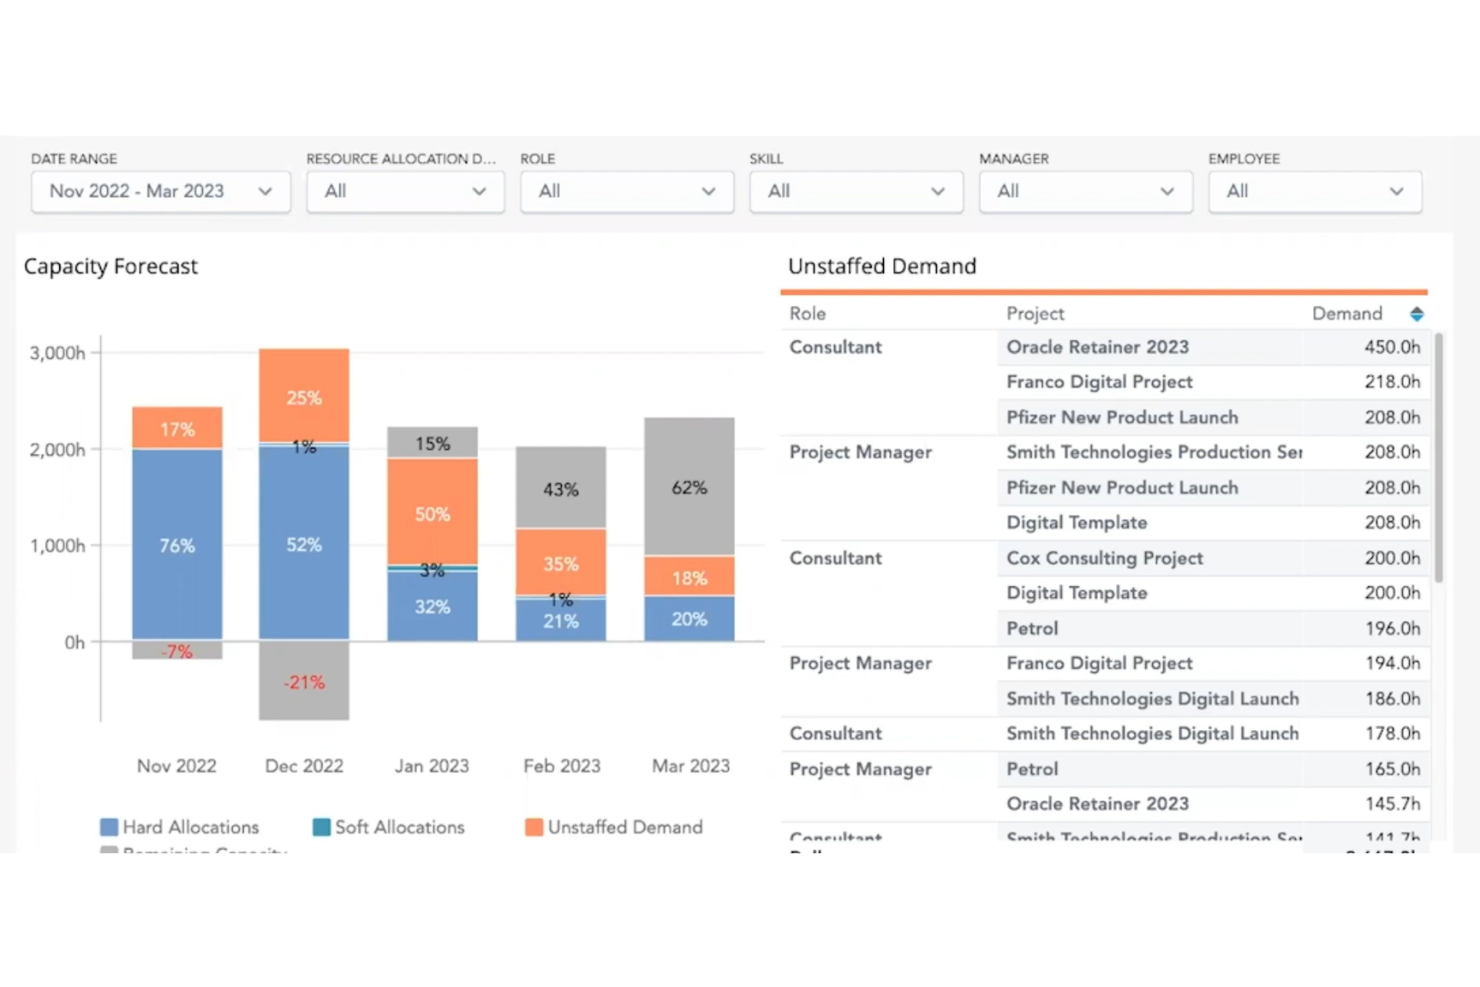The image size is (1480, 987).
Task: Select the Digital Template 200.0h row
Action: pyautogui.click(x=1213, y=593)
